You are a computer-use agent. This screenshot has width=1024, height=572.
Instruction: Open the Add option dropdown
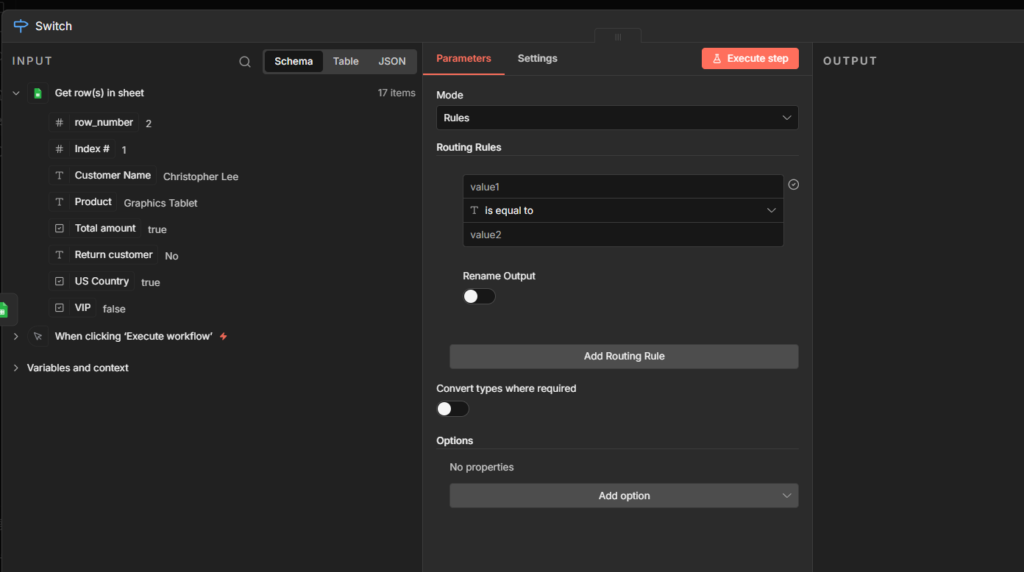(624, 496)
